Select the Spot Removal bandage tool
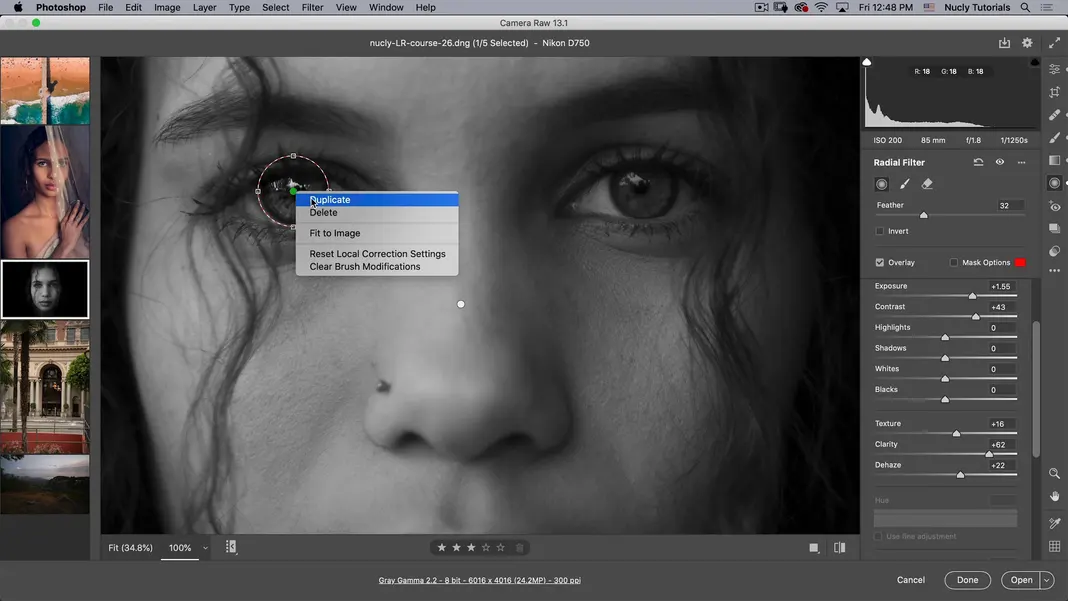 coord(1054,114)
